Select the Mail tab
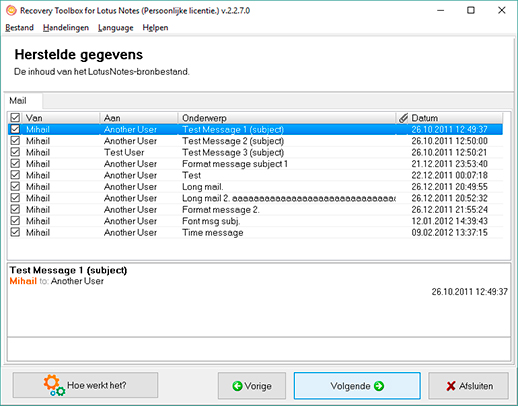Image resolution: width=518 pixels, height=406 pixels. point(23,101)
